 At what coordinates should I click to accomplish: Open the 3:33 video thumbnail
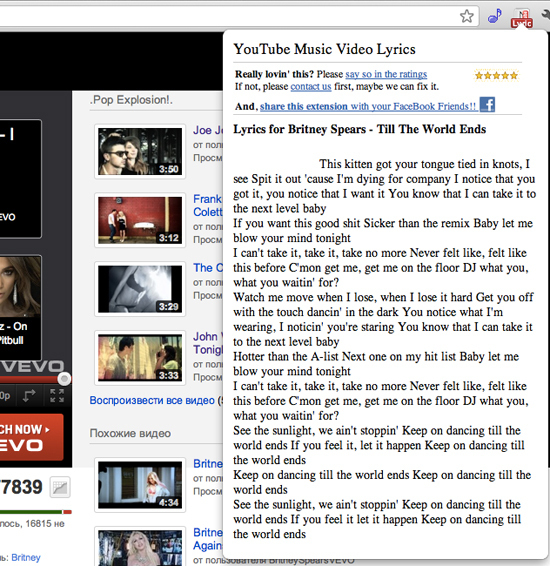(x=140, y=358)
